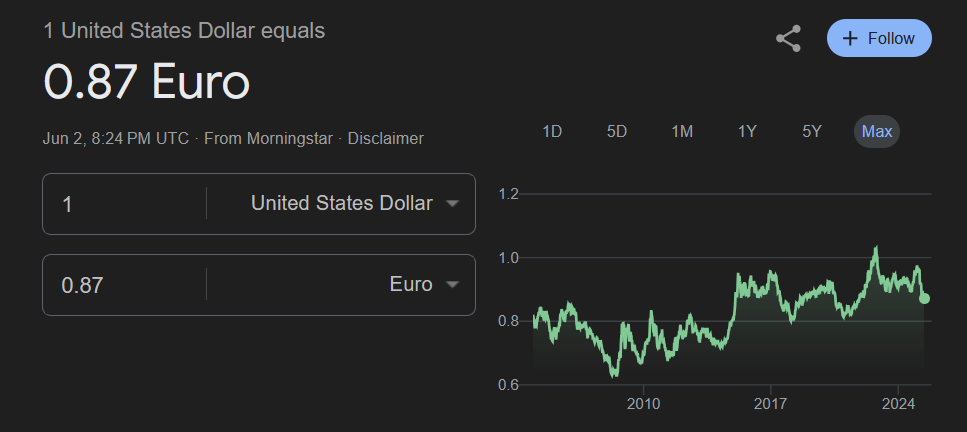Open the From Morningstar link
The image size is (967, 432).
point(268,138)
